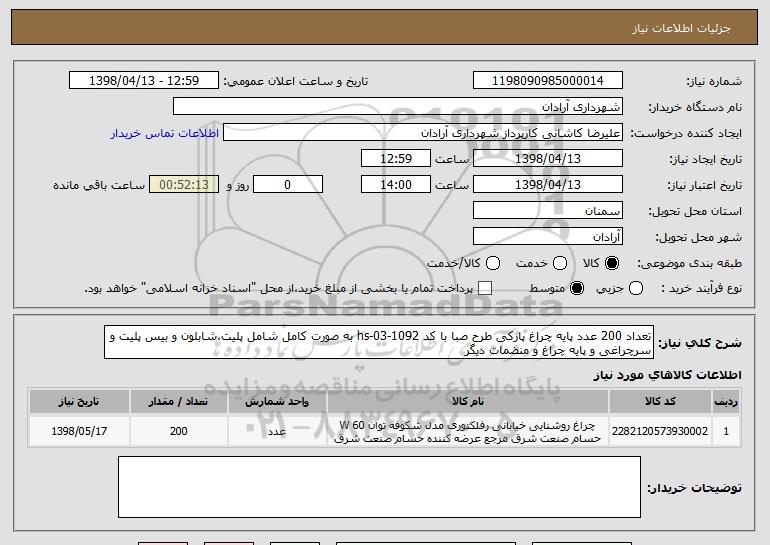Viewport: 770px width, 545px height.
Task: Select the جزیی purchase type radio
Action: pyautogui.click(x=635, y=288)
